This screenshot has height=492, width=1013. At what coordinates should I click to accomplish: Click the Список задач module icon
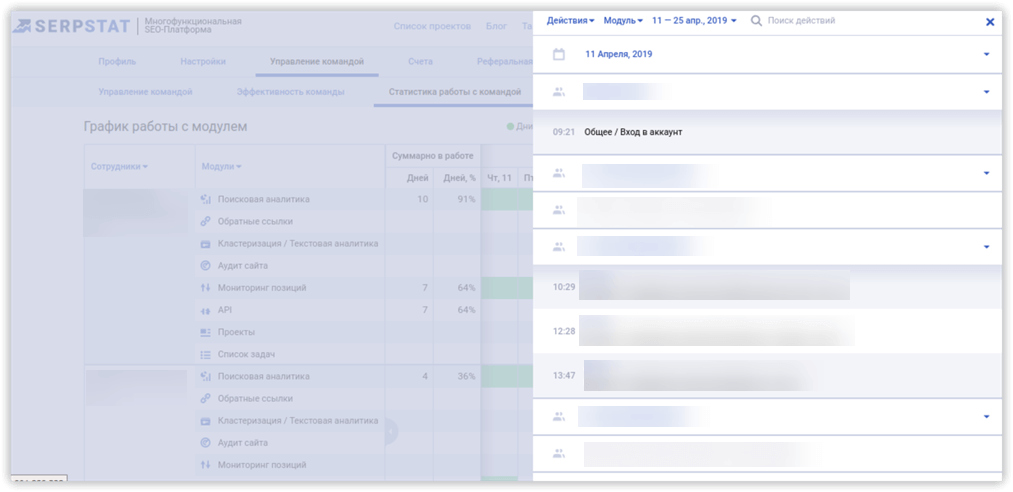(205, 354)
